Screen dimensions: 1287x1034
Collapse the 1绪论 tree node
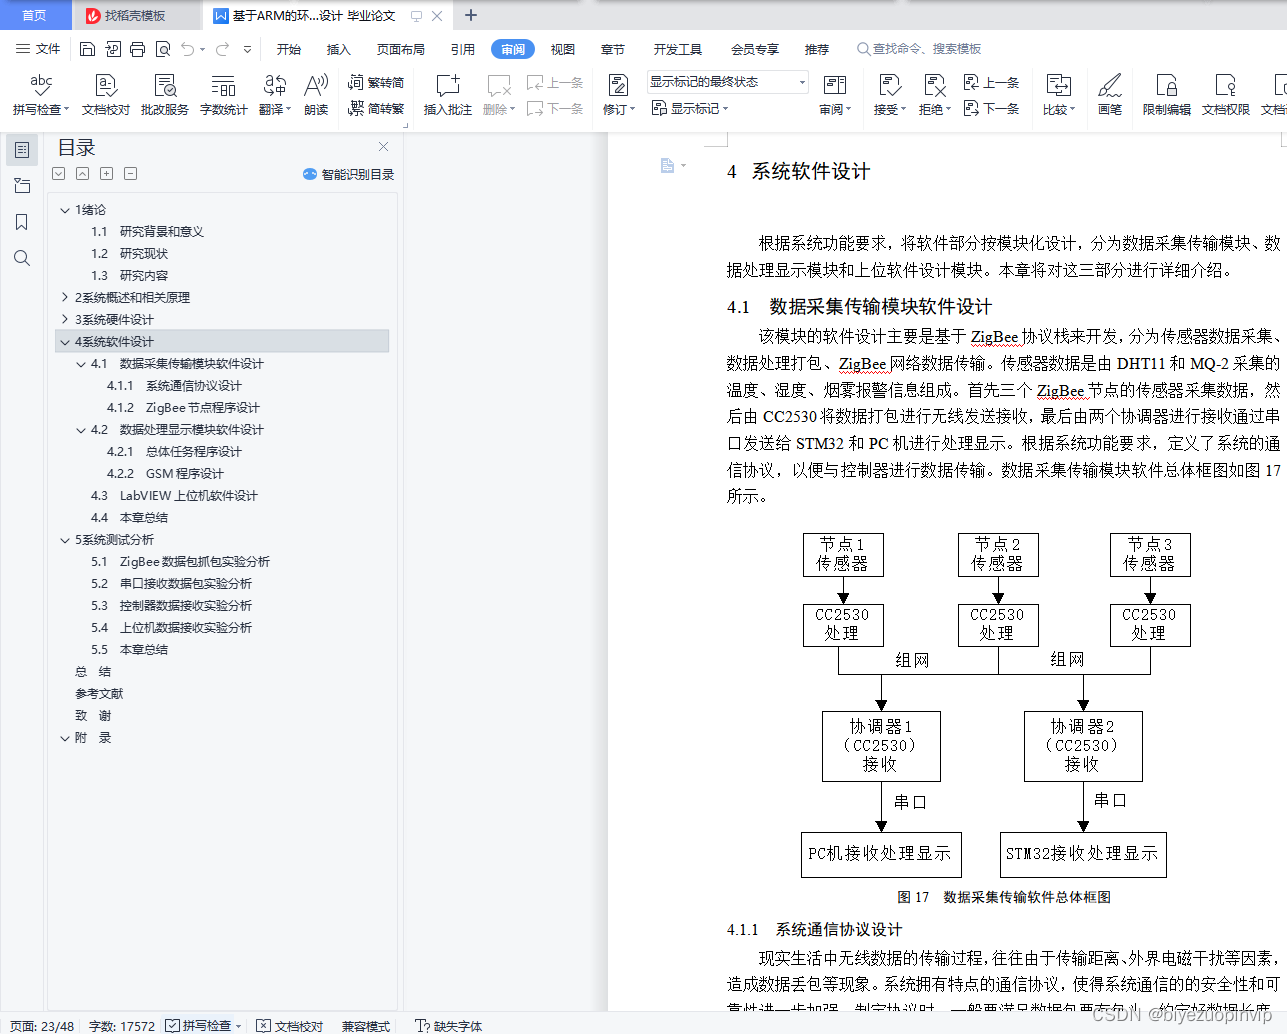[65, 210]
